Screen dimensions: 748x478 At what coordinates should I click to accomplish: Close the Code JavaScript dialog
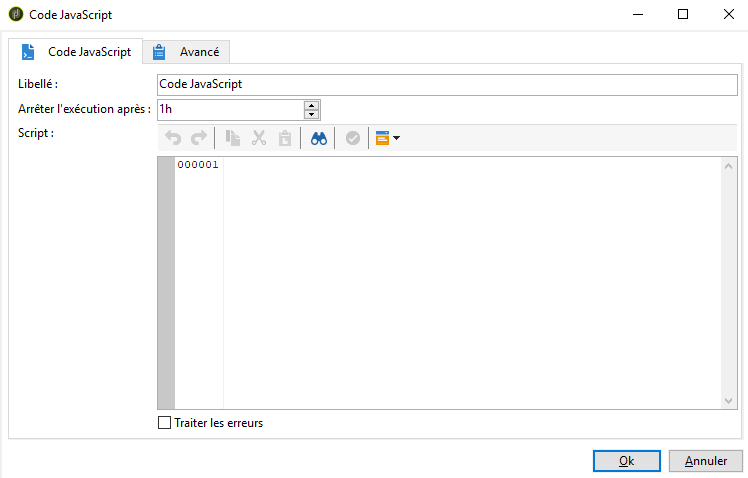(728, 14)
